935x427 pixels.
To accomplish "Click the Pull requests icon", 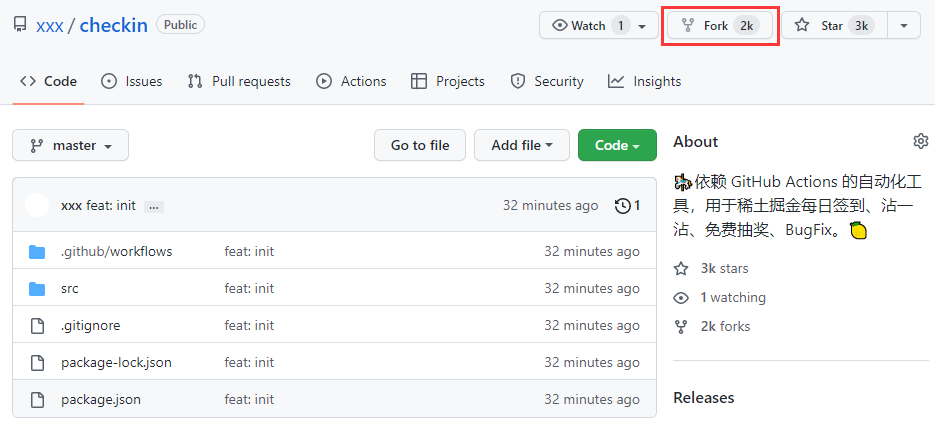I will (194, 81).
